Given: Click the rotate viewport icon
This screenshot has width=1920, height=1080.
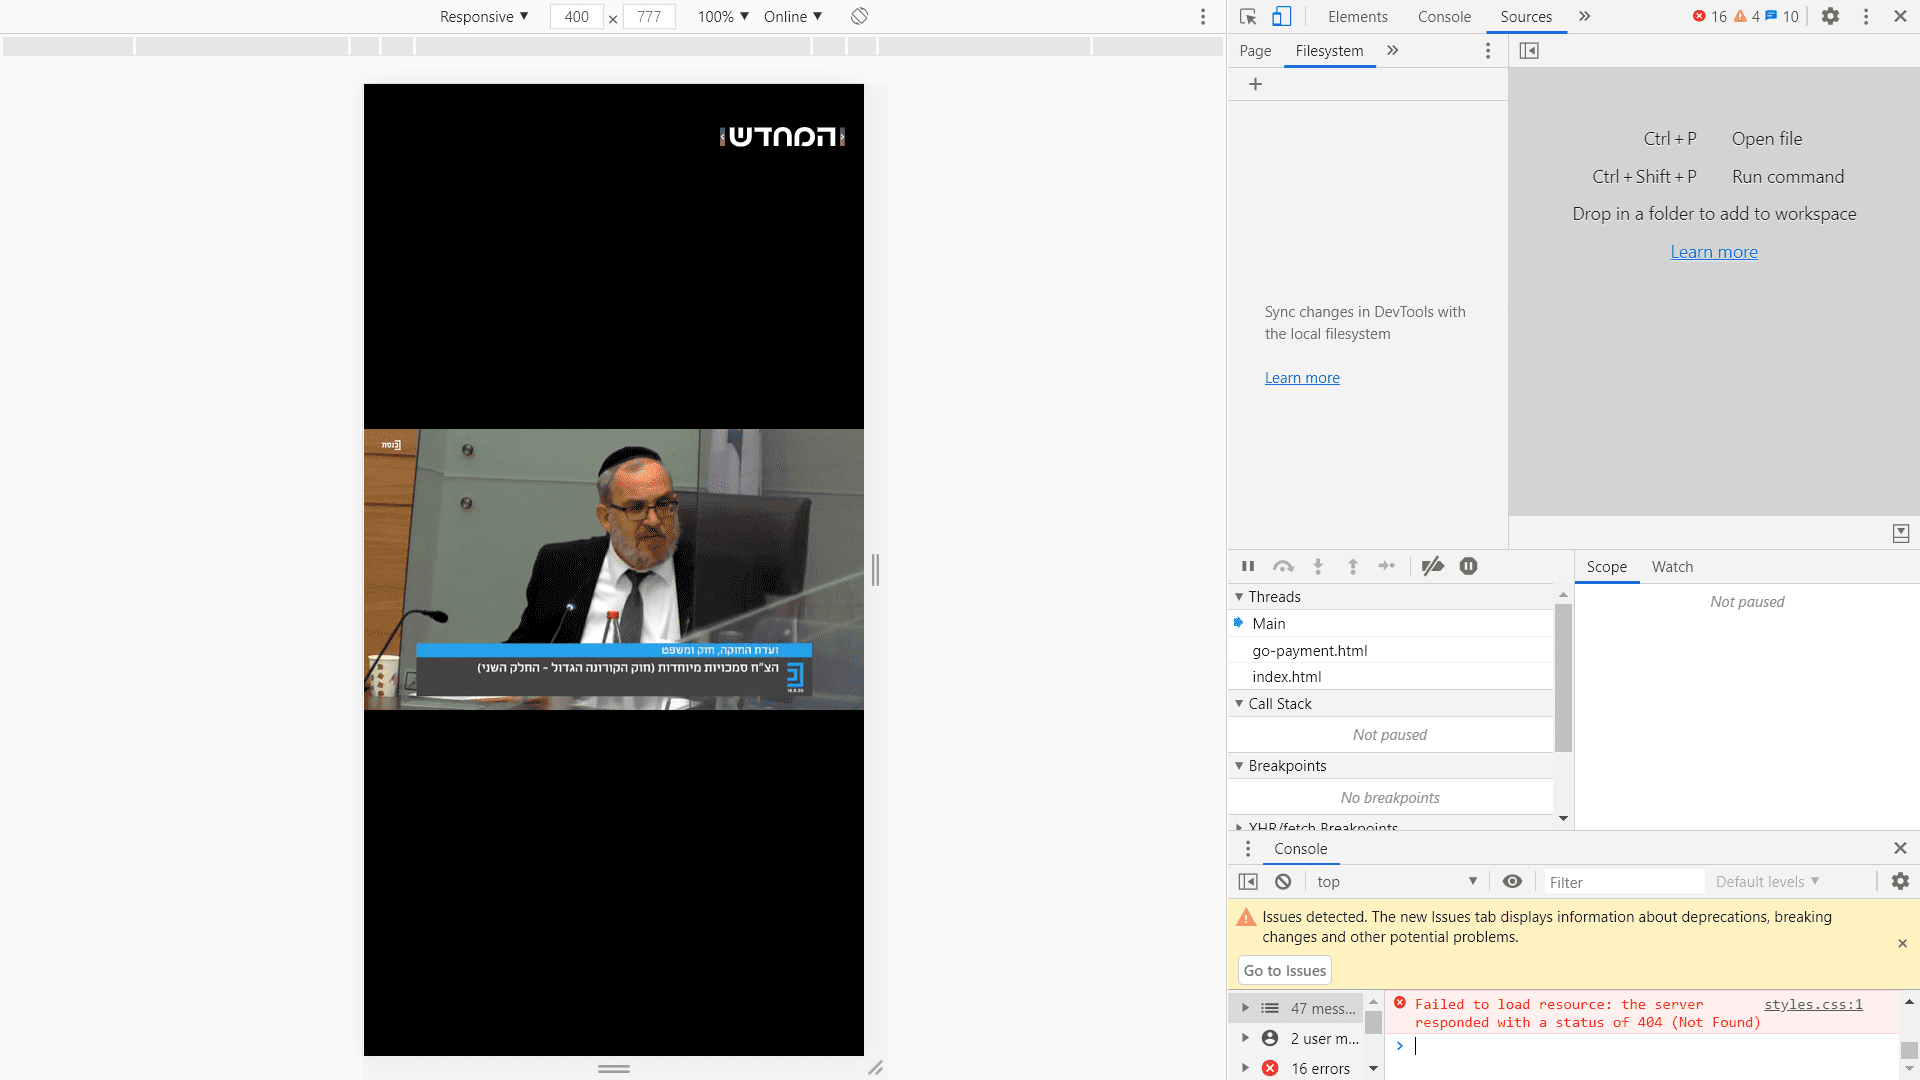Looking at the screenshot, I should tap(859, 16).
